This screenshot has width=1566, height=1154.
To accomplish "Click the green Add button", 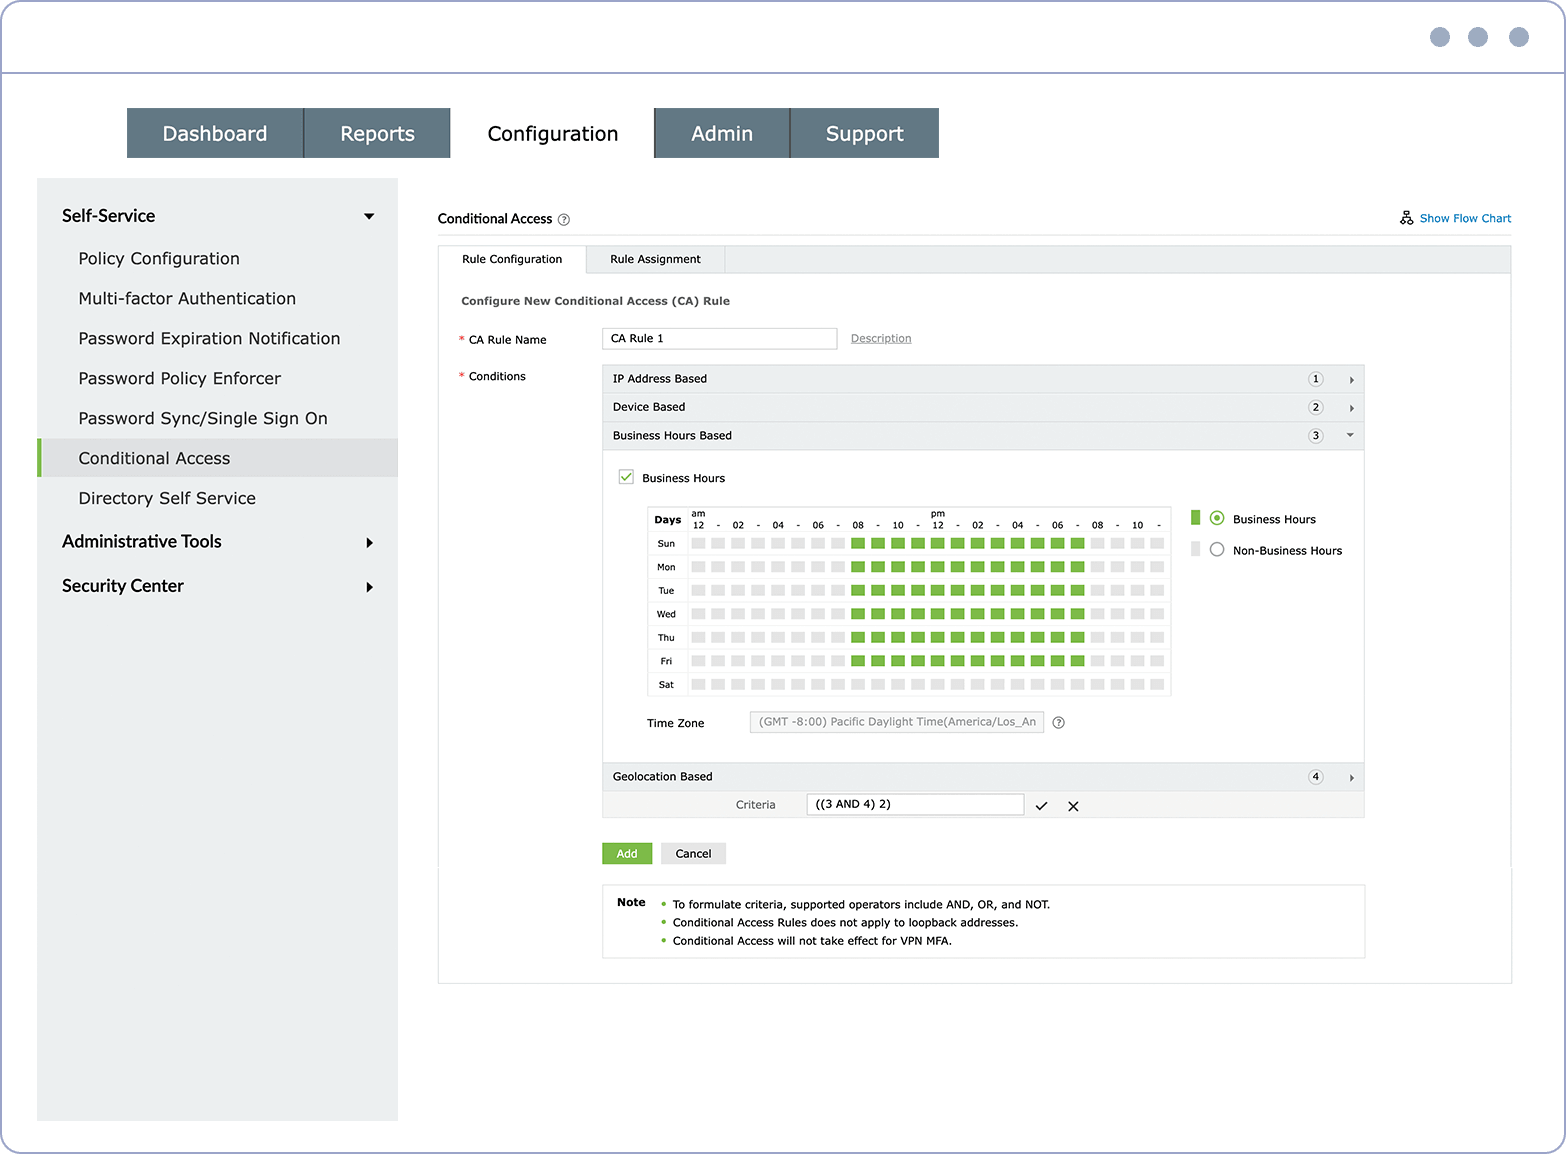I will (x=627, y=853).
